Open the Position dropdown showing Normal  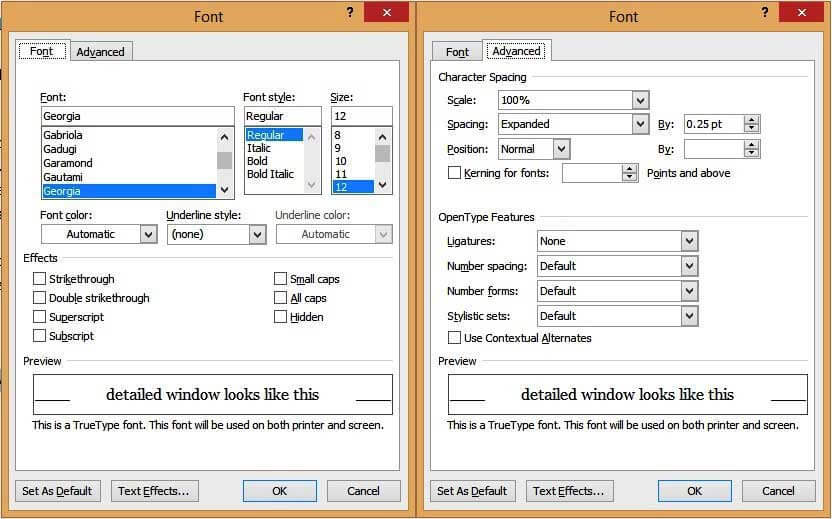(x=561, y=149)
